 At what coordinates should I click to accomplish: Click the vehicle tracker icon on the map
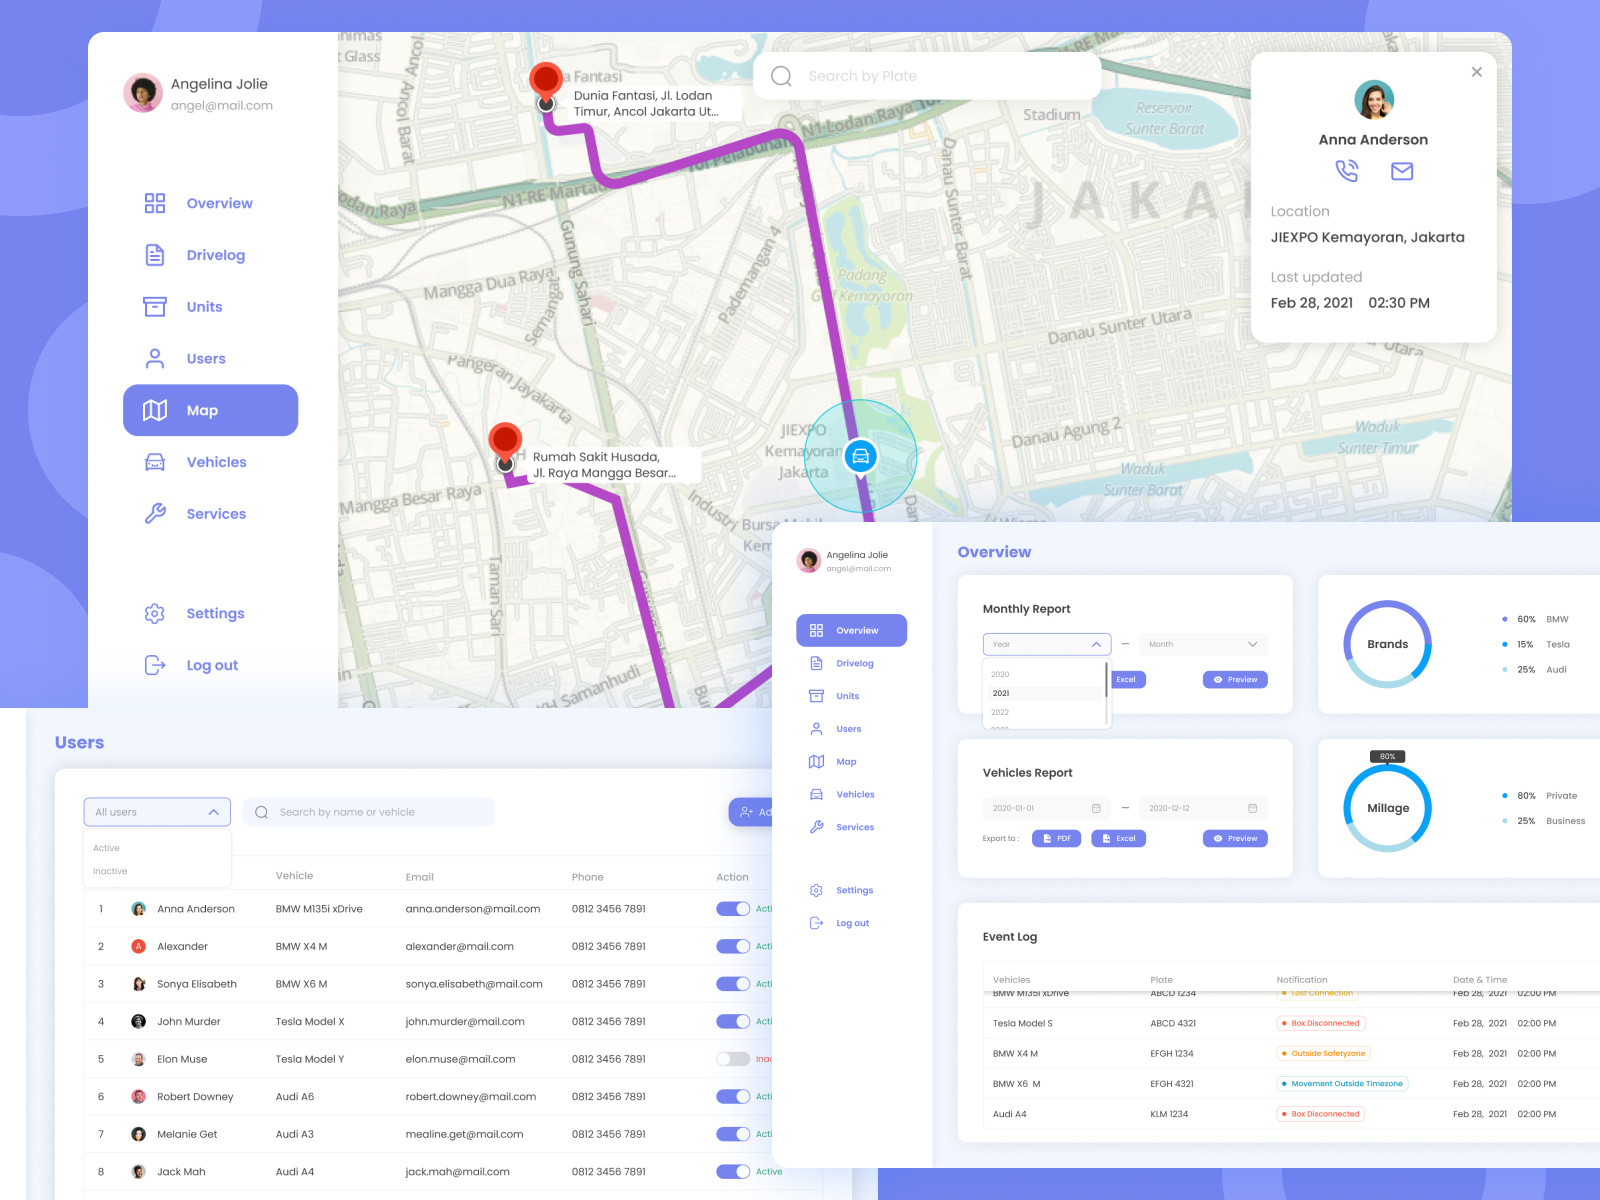click(861, 456)
